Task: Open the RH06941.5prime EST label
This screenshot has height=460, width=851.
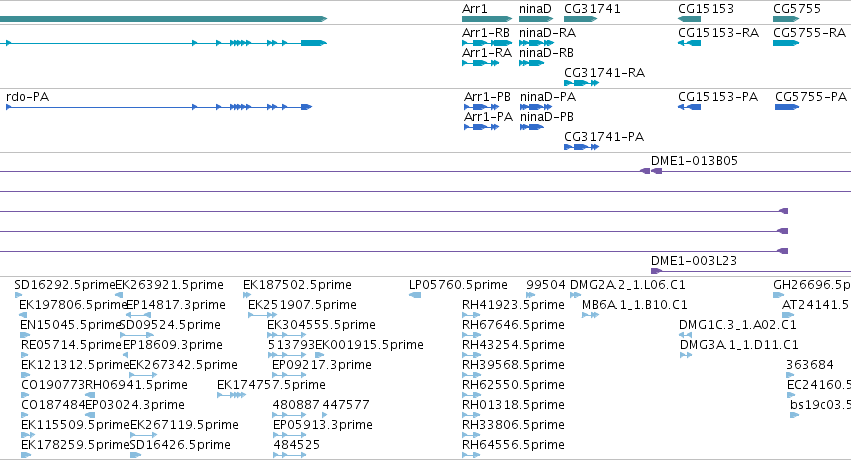Action: pyautogui.click(x=136, y=385)
